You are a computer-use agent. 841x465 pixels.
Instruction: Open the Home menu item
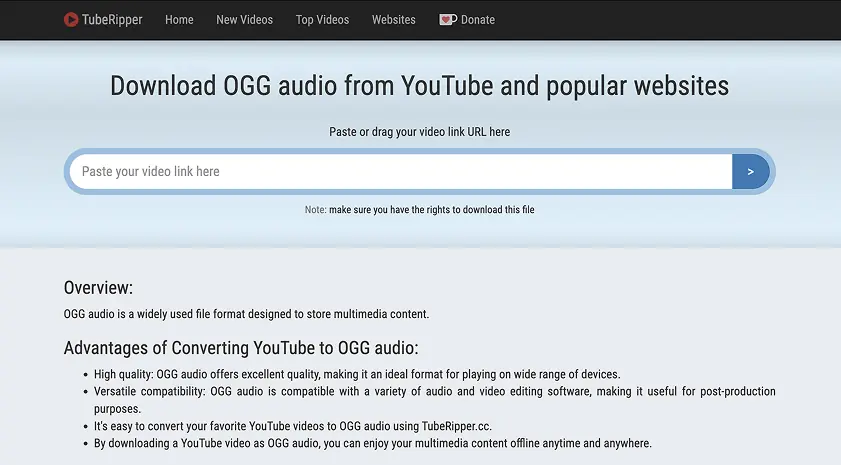pos(179,19)
